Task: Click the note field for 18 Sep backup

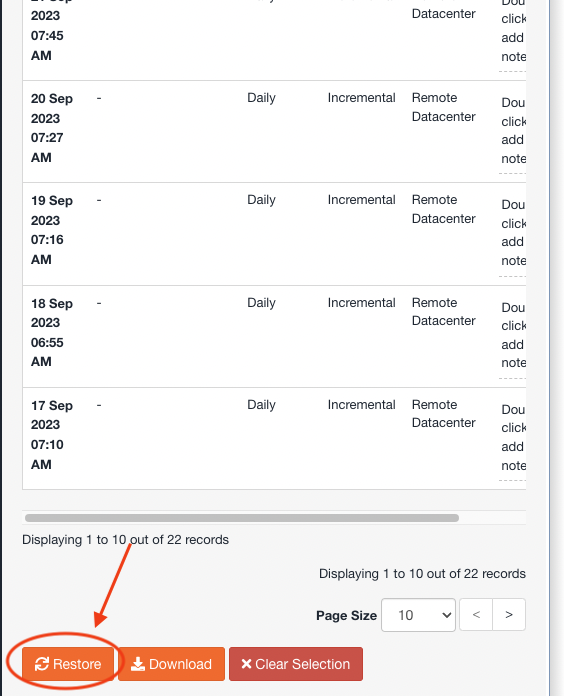Action: pos(513,336)
